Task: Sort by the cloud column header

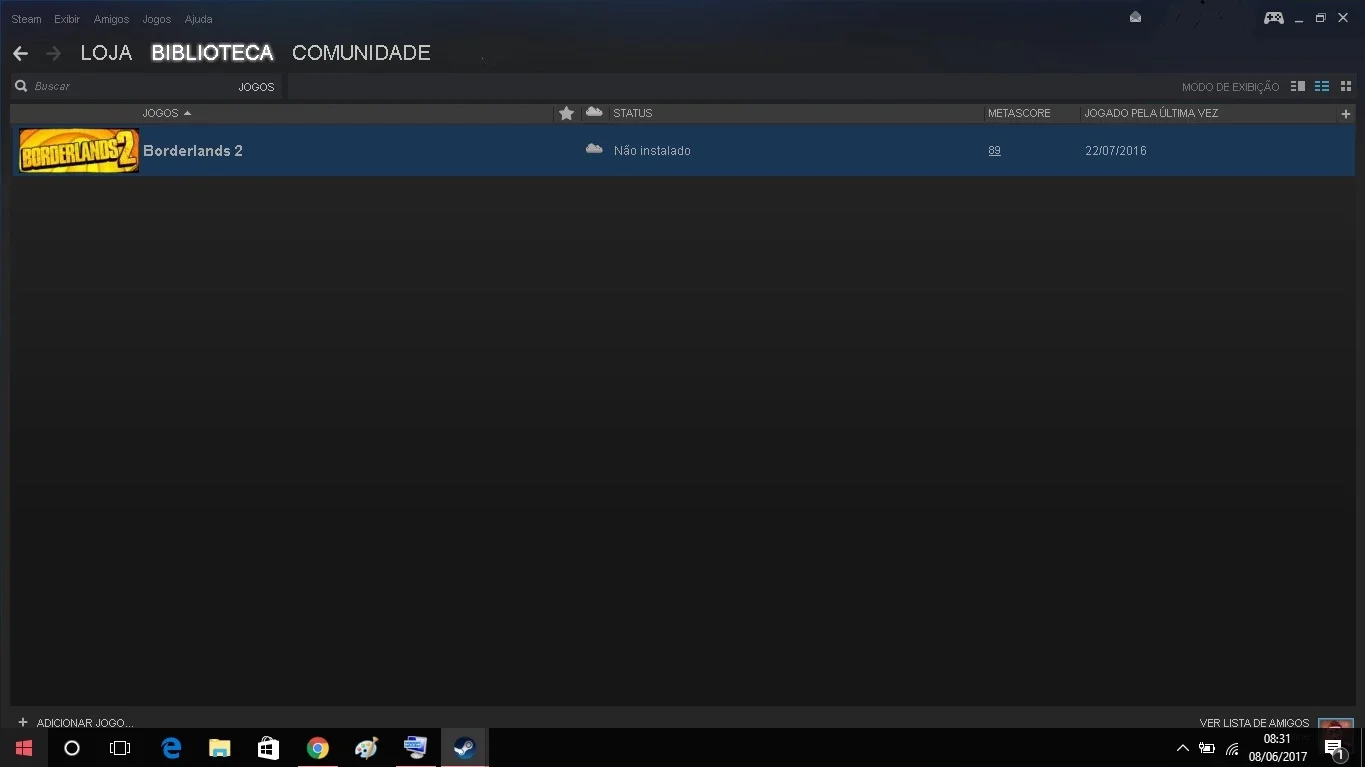Action: (594, 112)
